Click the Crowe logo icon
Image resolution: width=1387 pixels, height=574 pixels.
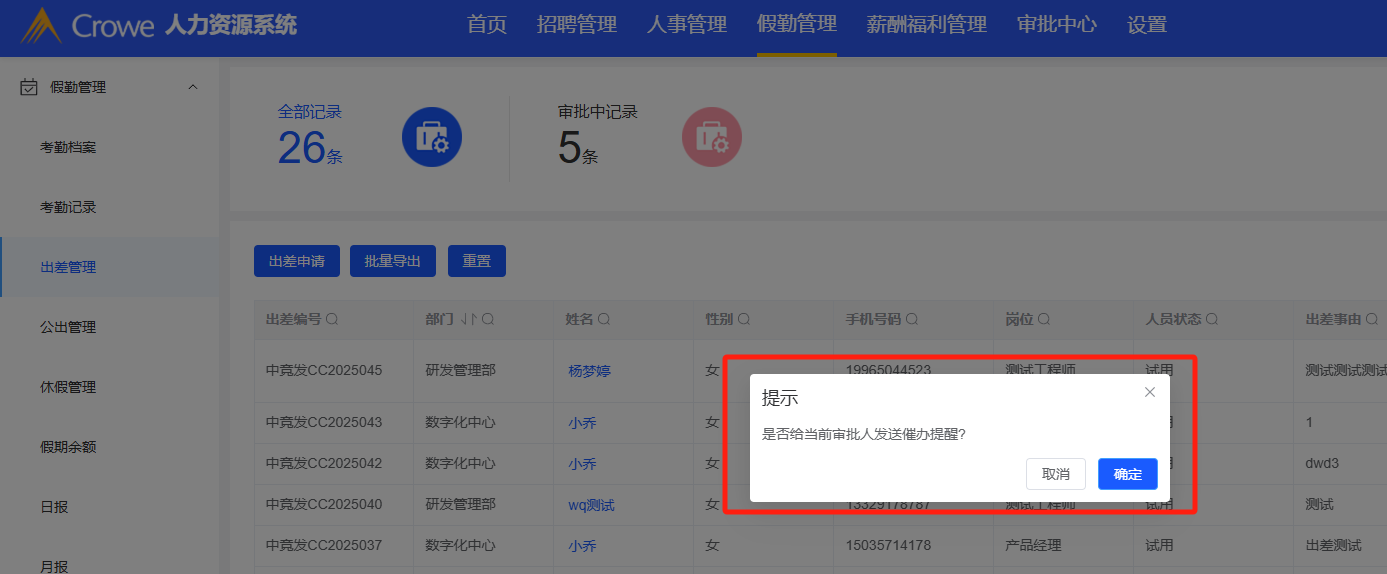click(40, 25)
